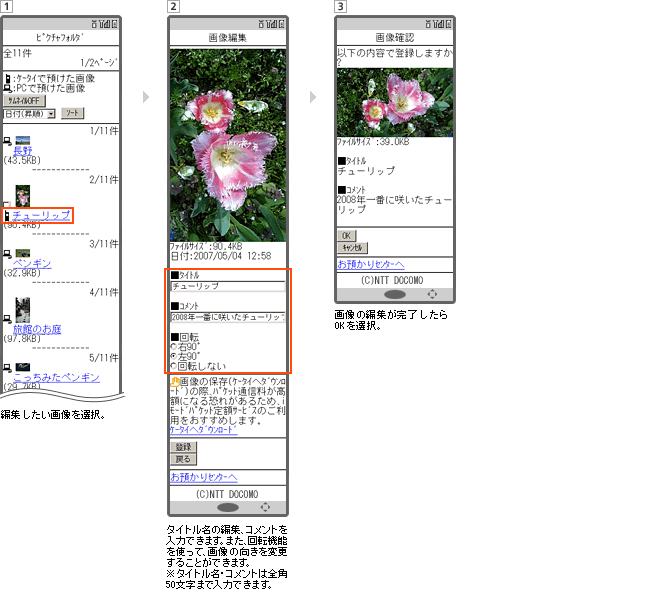The height and width of the screenshot is (589, 648).
Task: Click status bar signal icons on ピクチャフォルダ phone
Action: (104, 24)
